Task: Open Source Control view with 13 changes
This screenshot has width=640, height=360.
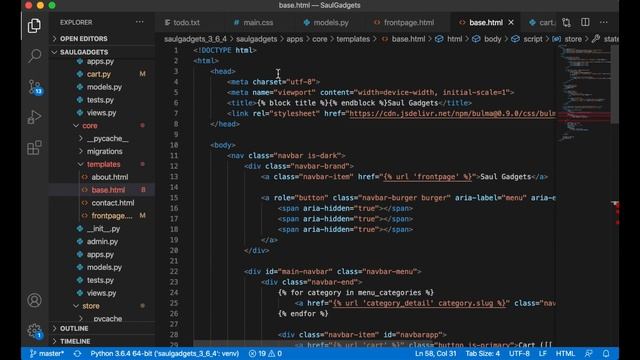Action: (34, 87)
